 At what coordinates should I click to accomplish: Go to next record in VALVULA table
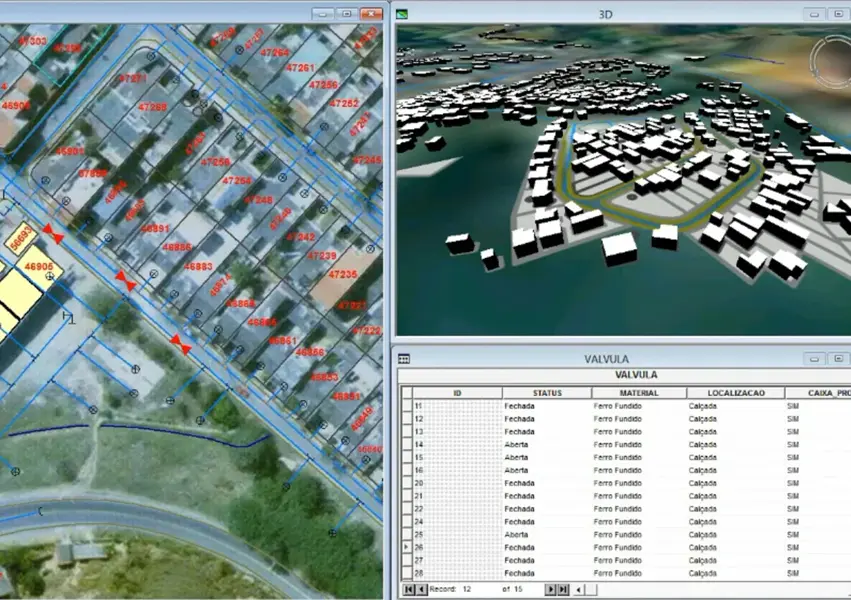tap(551, 589)
